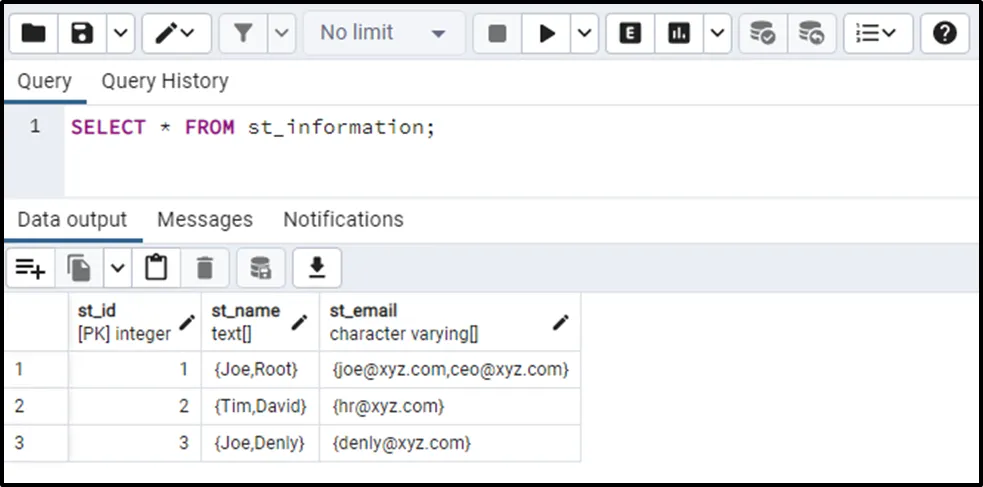Click the Save File disk icon
Screen dimensions: 983x487
pos(82,33)
